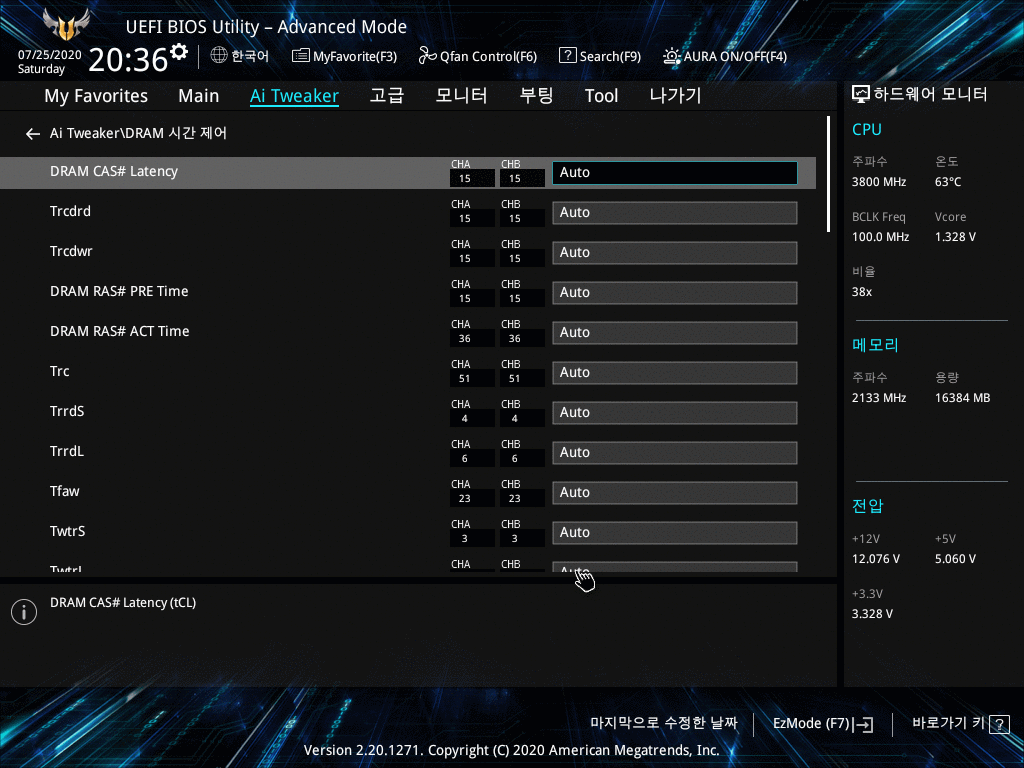The height and width of the screenshot is (768, 1024).
Task: Click the 3.328 V reading
Action: pos(872,614)
